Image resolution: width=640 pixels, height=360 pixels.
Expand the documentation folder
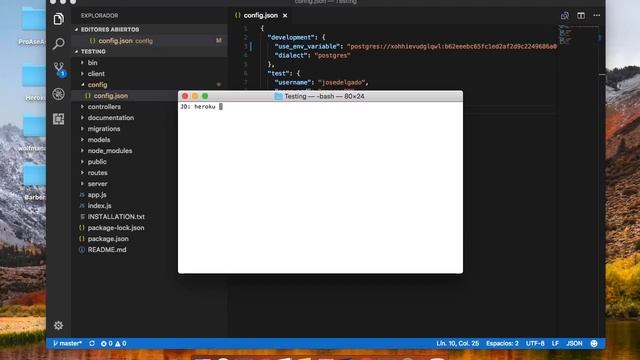[111, 118]
